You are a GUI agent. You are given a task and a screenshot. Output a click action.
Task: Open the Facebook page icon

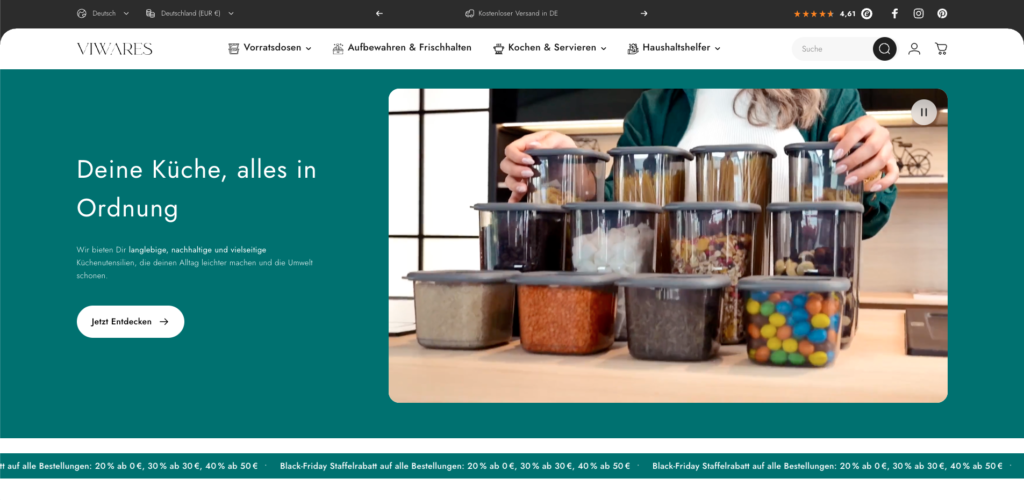pos(894,14)
